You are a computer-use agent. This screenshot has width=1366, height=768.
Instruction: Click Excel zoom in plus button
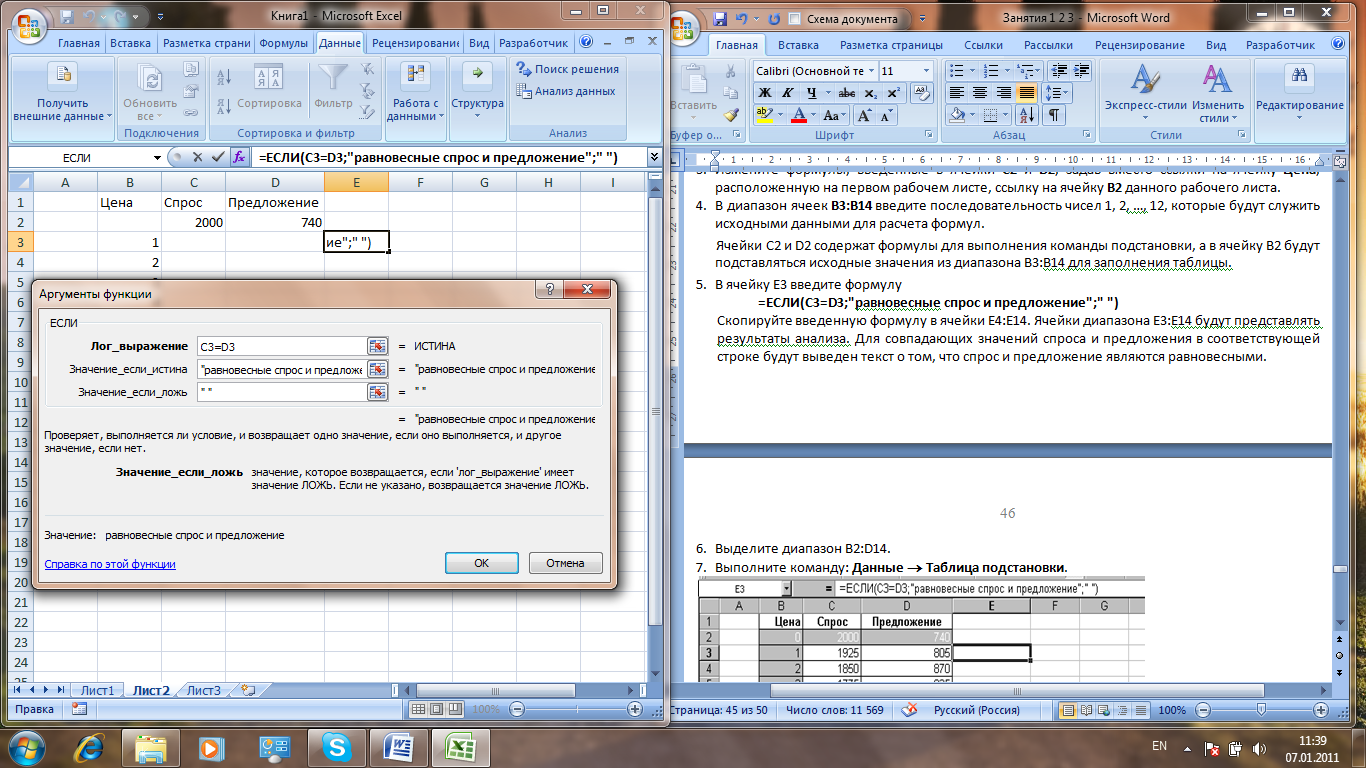[x=633, y=709]
